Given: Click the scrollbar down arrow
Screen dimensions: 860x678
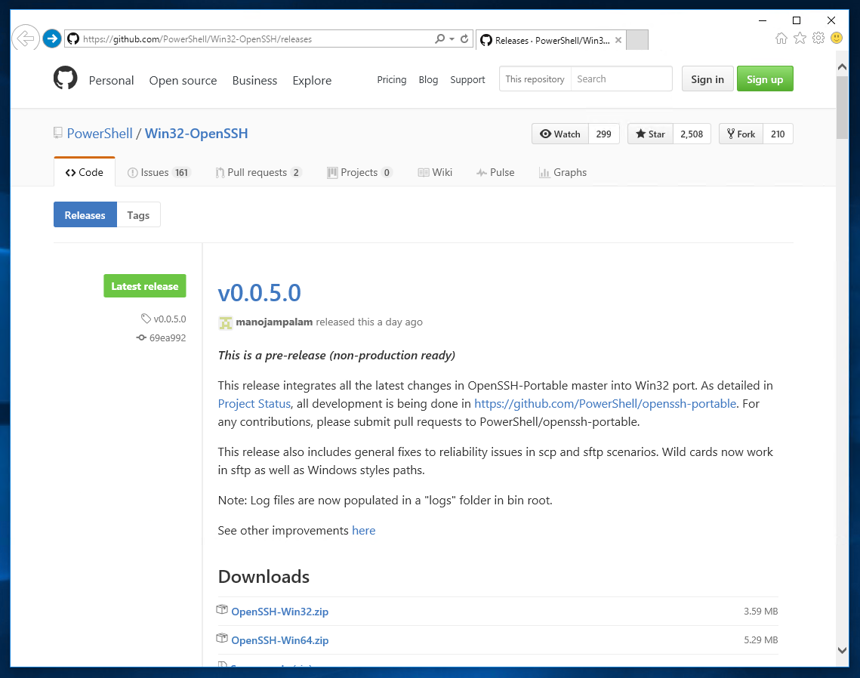Looking at the screenshot, I should 842,651.
